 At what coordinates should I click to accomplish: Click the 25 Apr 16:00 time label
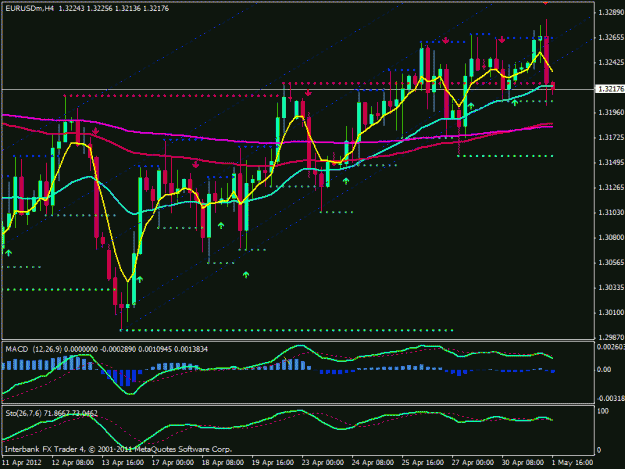click(x=422, y=463)
